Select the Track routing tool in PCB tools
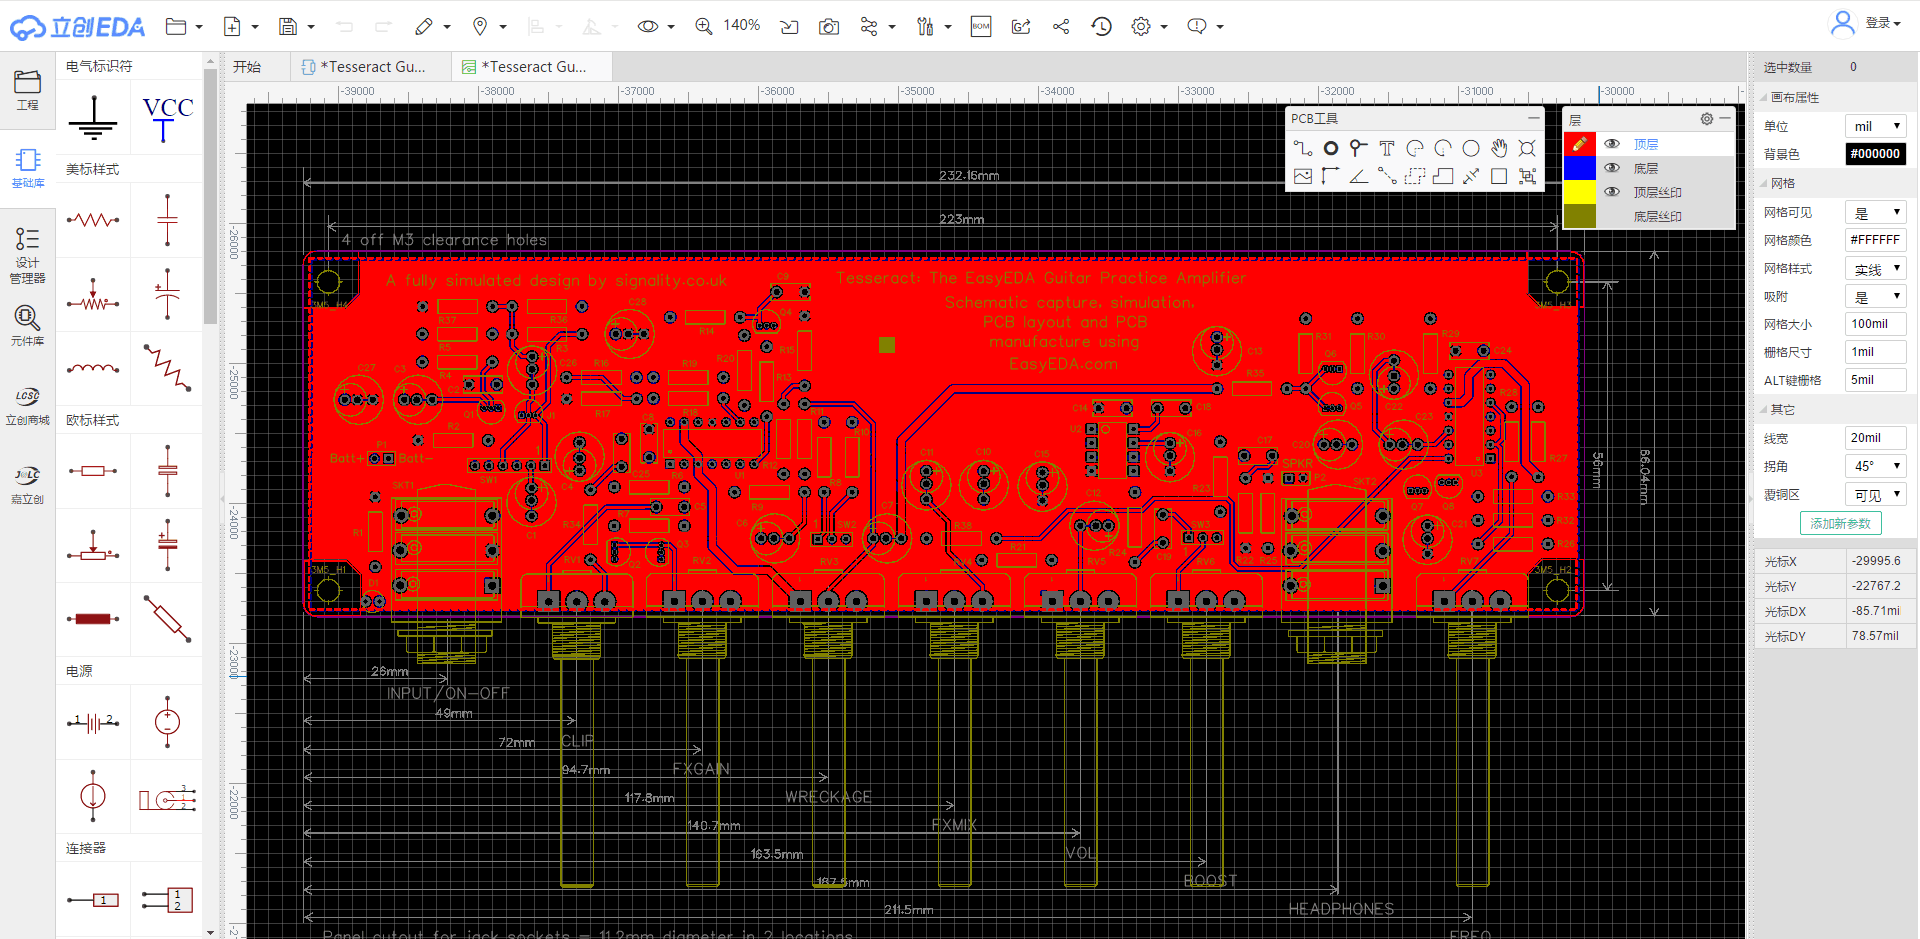The height and width of the screenshot is (939, 1920). click(1302, 148)
